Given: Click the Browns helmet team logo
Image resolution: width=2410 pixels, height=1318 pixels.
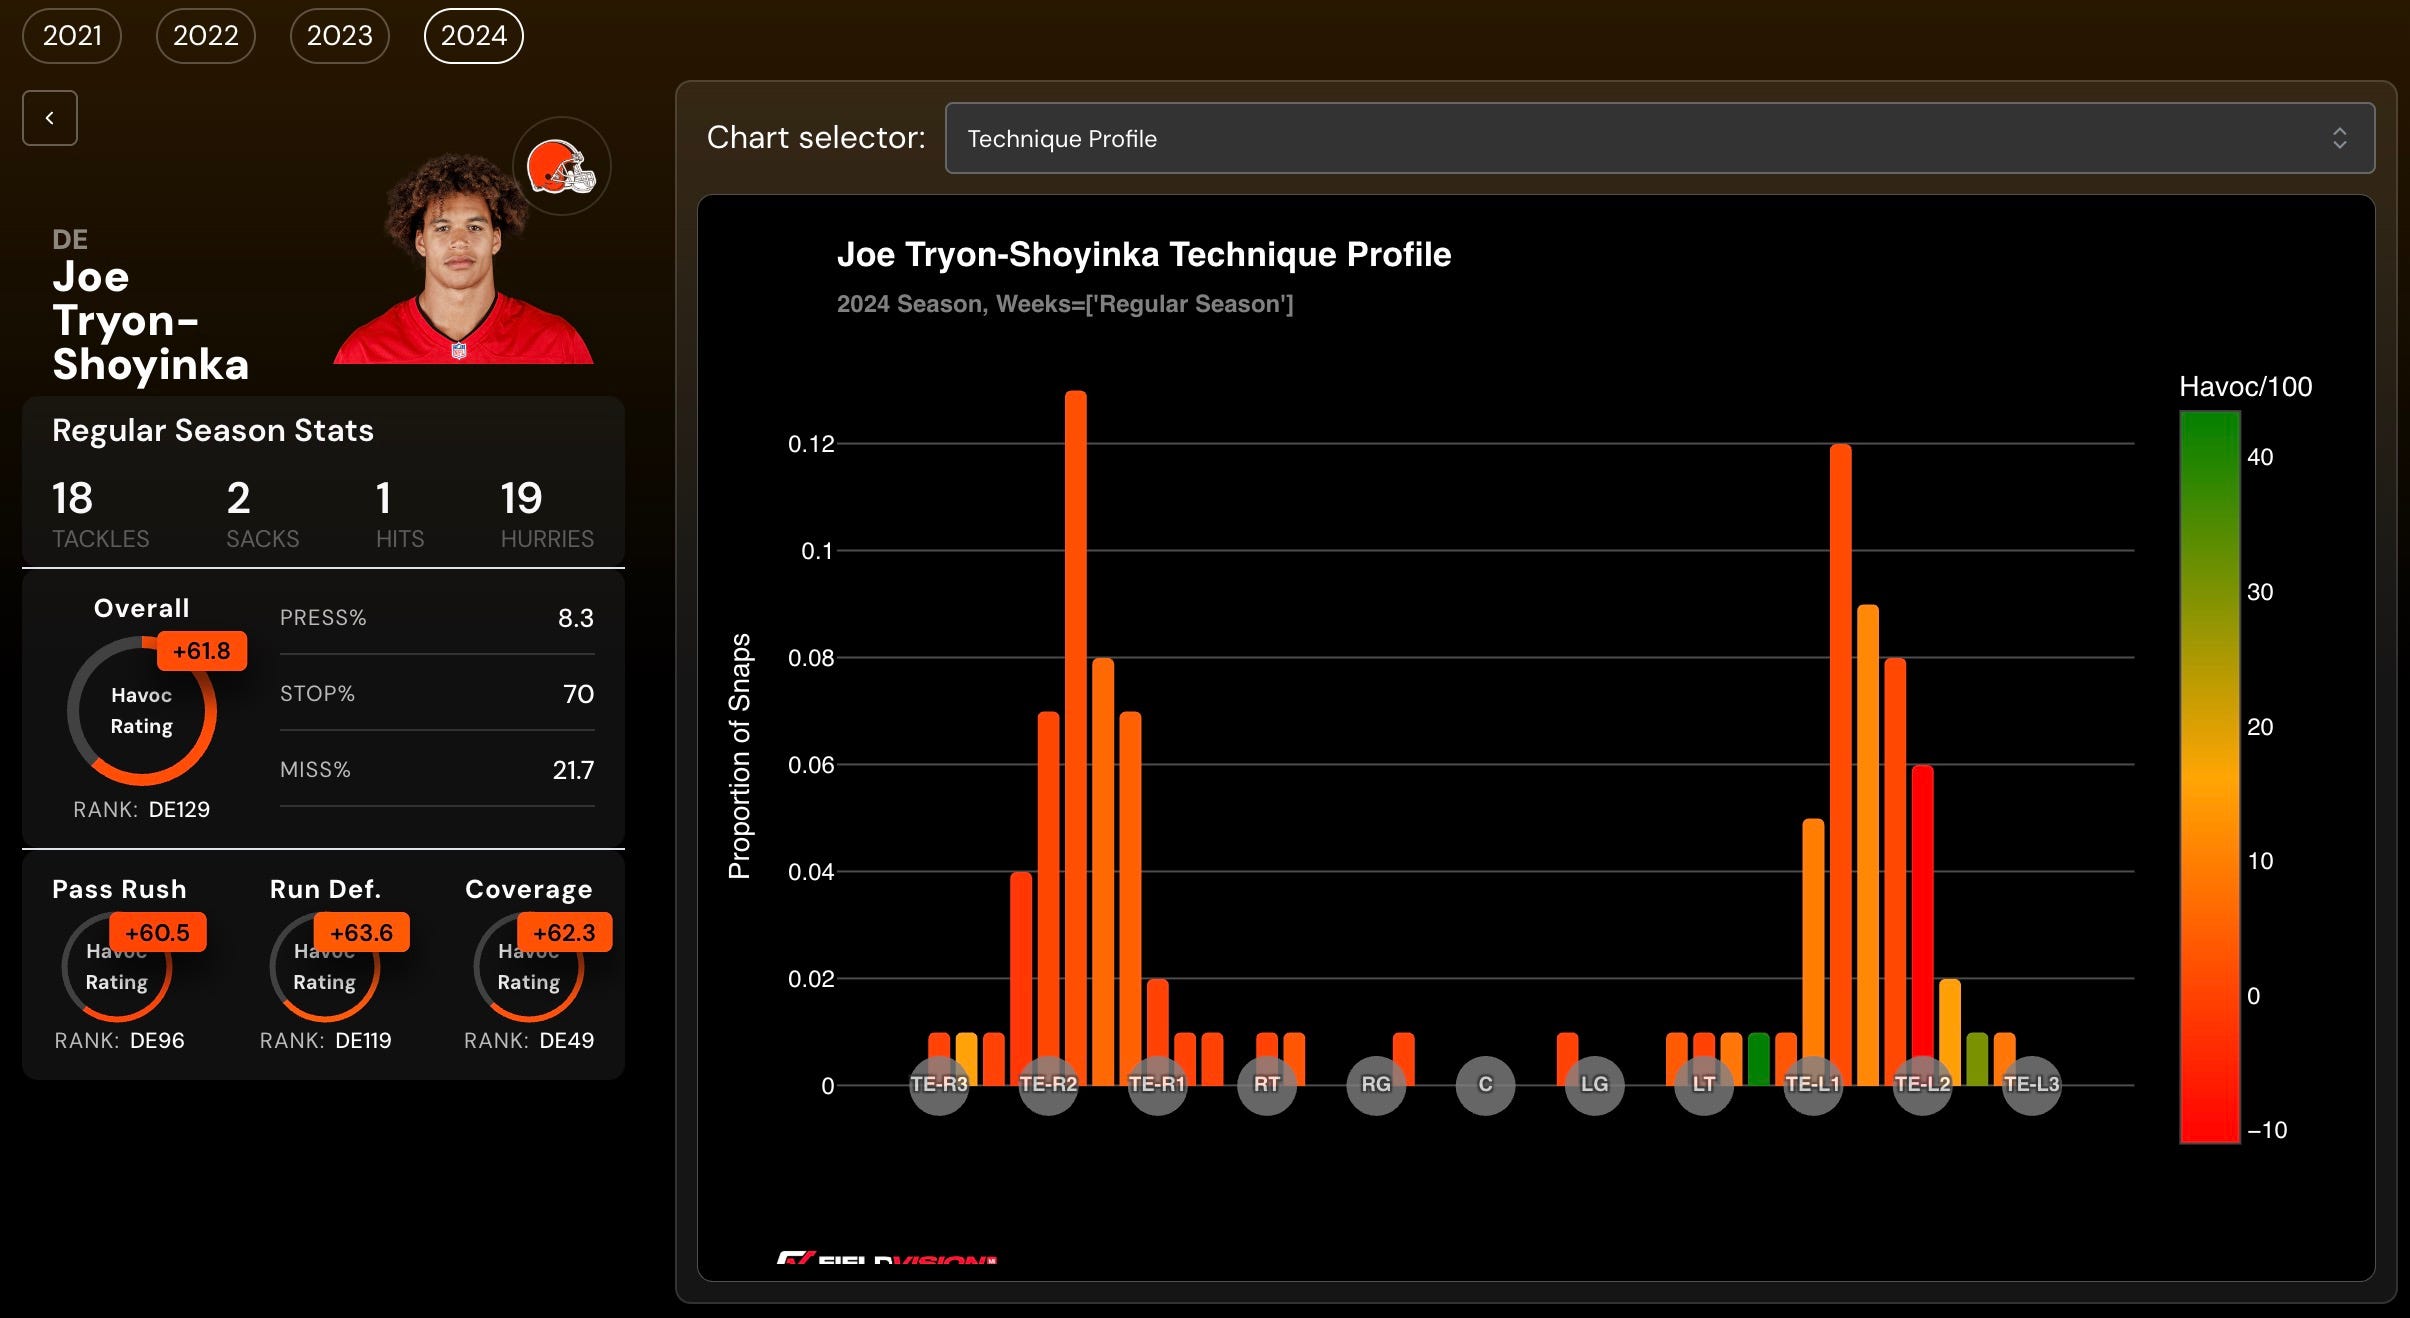Looking at the screenshot, I should pos(561,166).
